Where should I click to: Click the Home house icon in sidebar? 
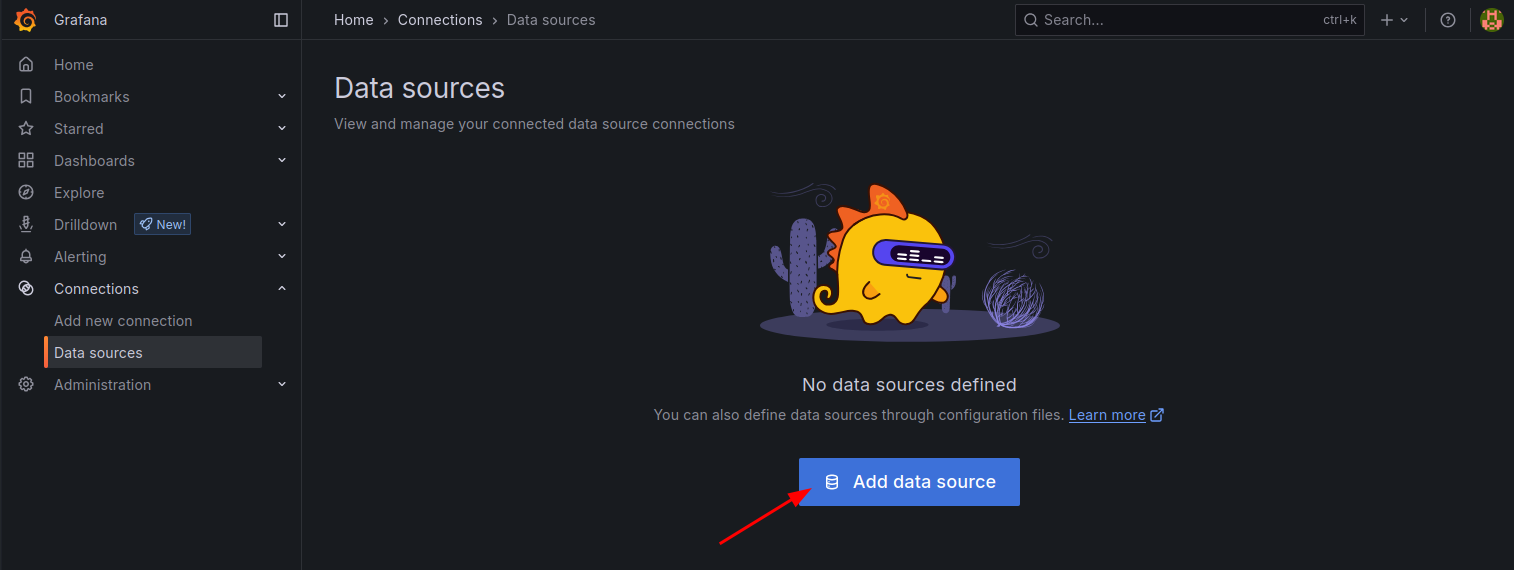26,65
